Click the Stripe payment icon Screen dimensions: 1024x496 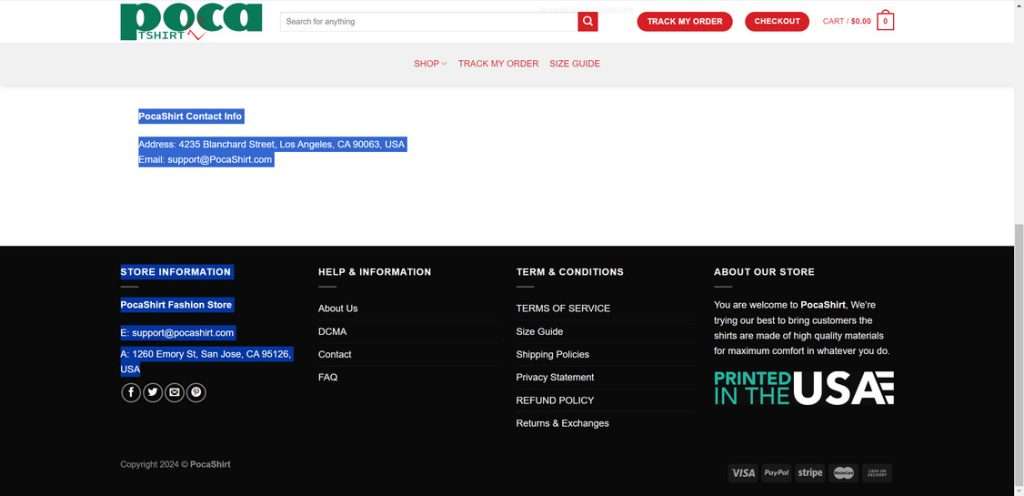810,473
